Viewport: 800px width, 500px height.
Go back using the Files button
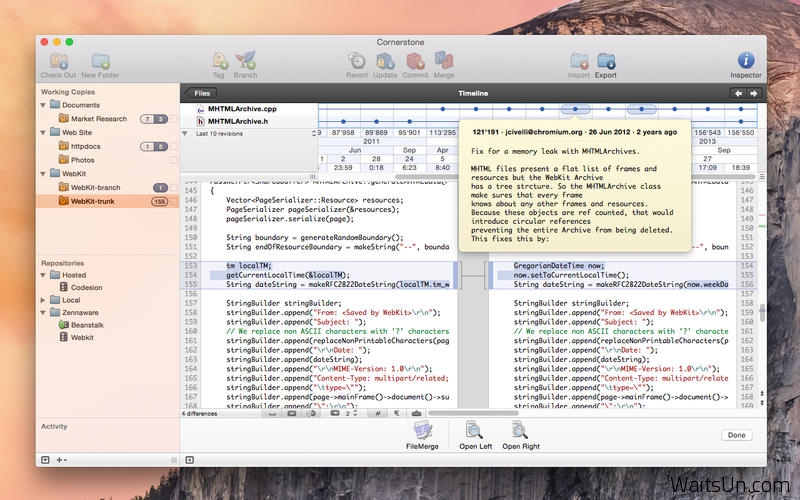pos(201,93)
